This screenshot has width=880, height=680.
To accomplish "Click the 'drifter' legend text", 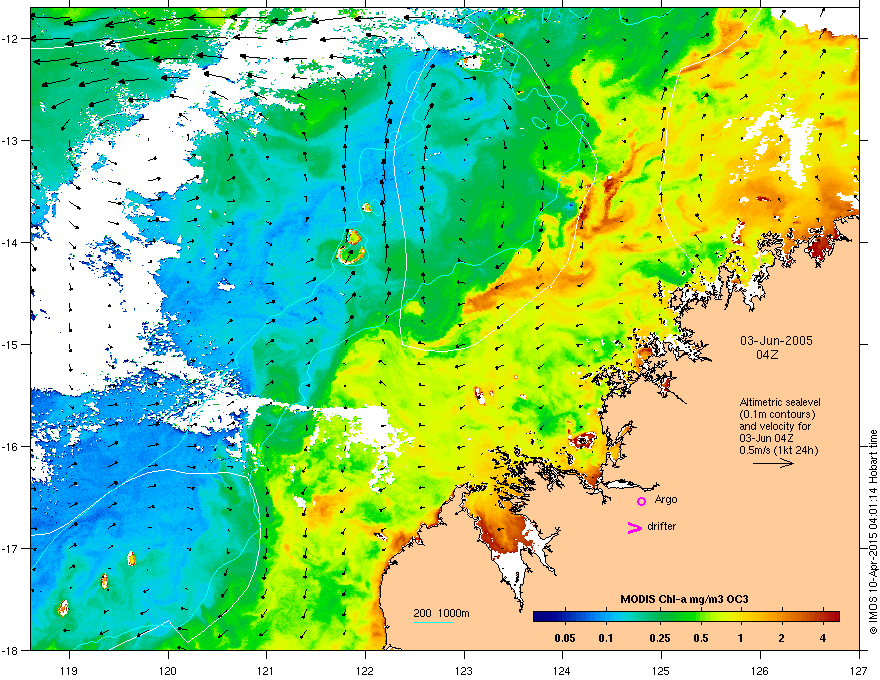I will 662,526.
